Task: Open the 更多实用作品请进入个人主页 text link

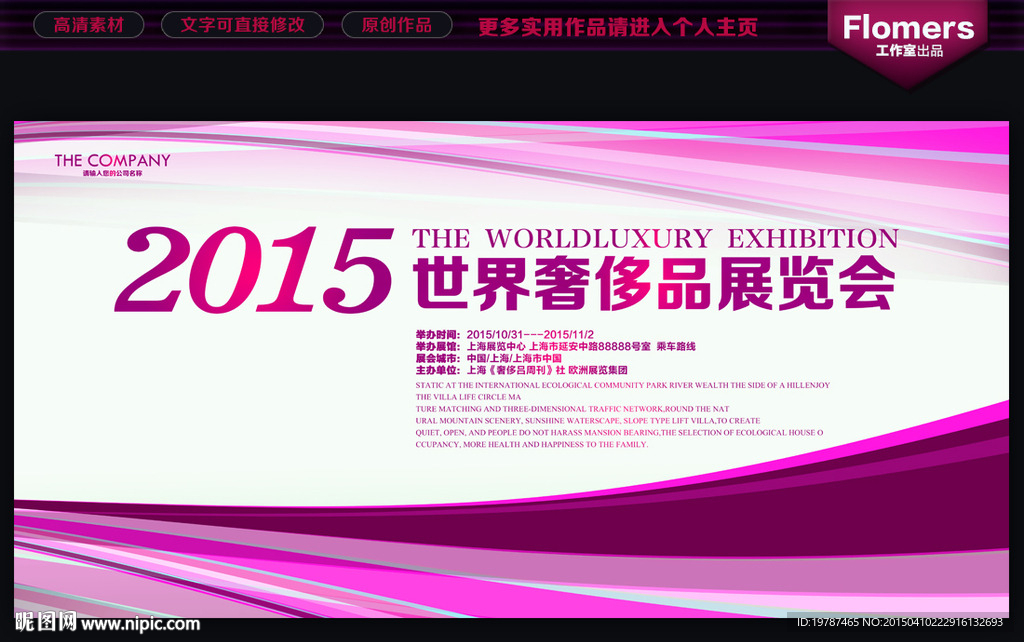Action: click(x=618, y=26)
